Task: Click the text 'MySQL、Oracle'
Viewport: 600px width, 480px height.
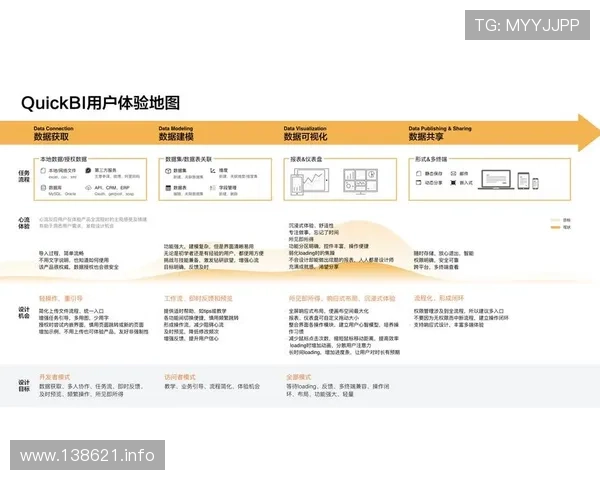Action: pyautogui.click(x=62, y=194)
